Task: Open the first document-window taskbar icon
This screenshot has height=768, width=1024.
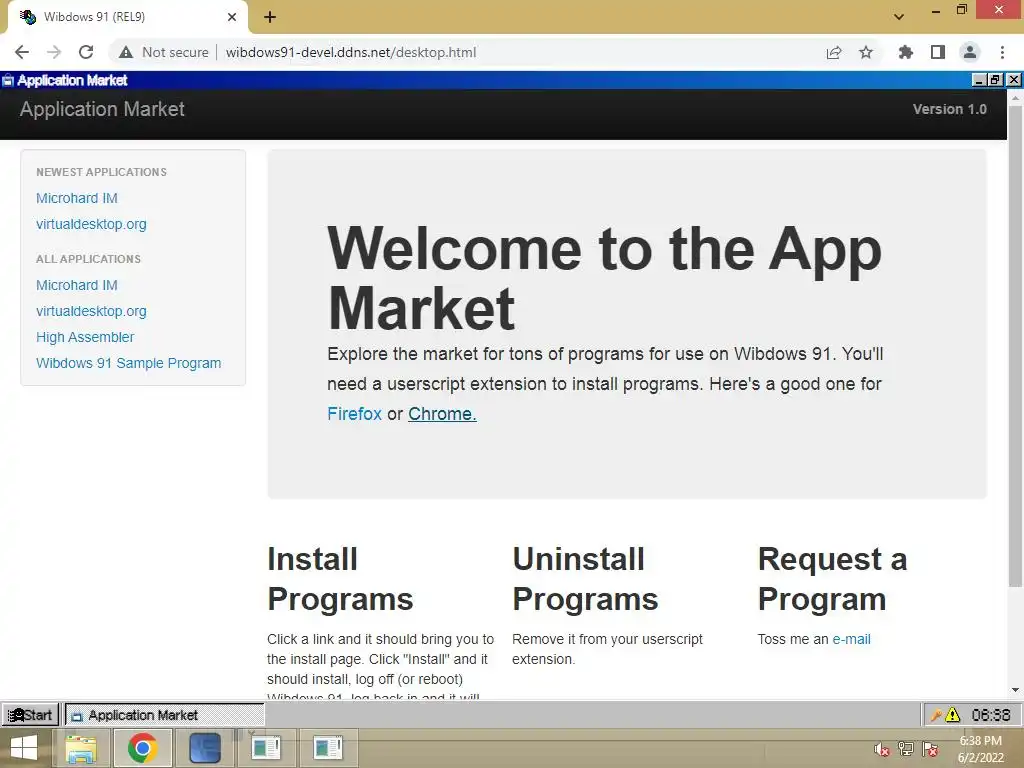Action: [x=266, y=748]
